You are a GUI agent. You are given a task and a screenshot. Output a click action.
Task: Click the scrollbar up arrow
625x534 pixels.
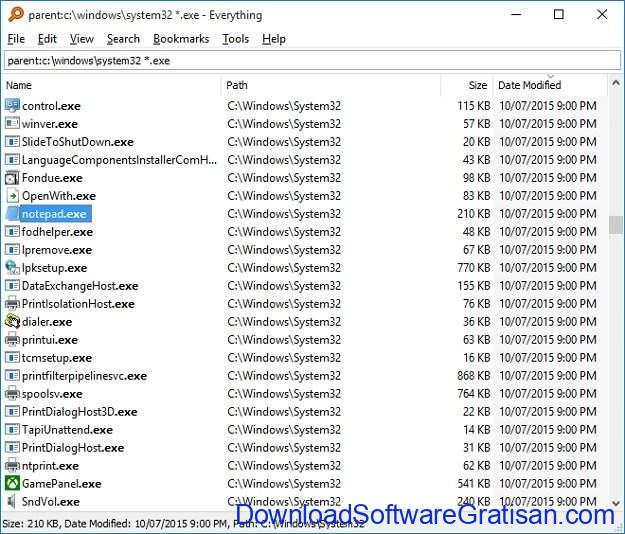pyautogui.click(x=615, y=83)
